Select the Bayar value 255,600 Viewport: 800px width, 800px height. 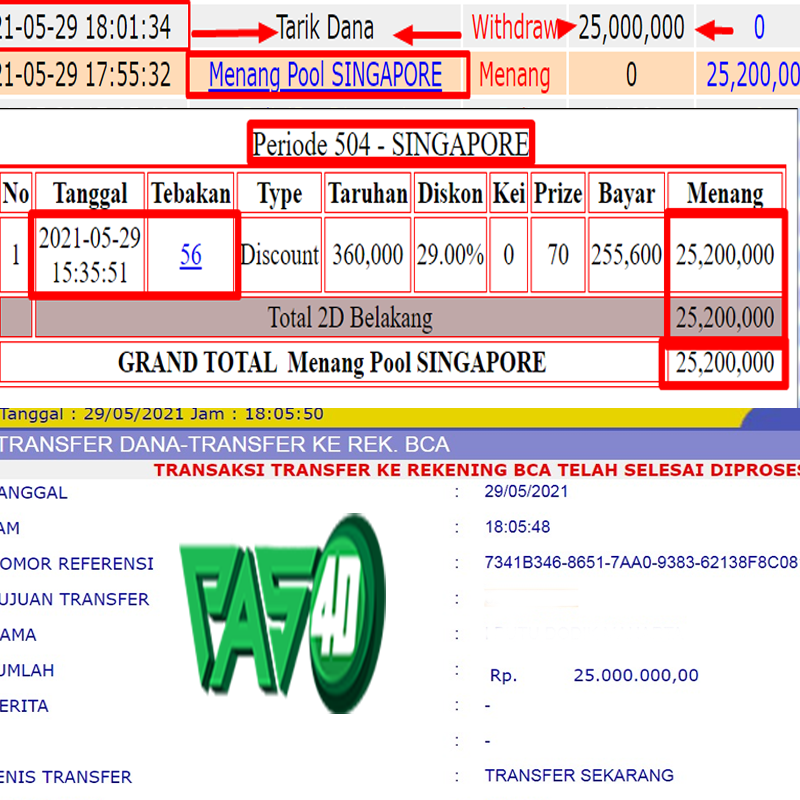click(627, 255)
